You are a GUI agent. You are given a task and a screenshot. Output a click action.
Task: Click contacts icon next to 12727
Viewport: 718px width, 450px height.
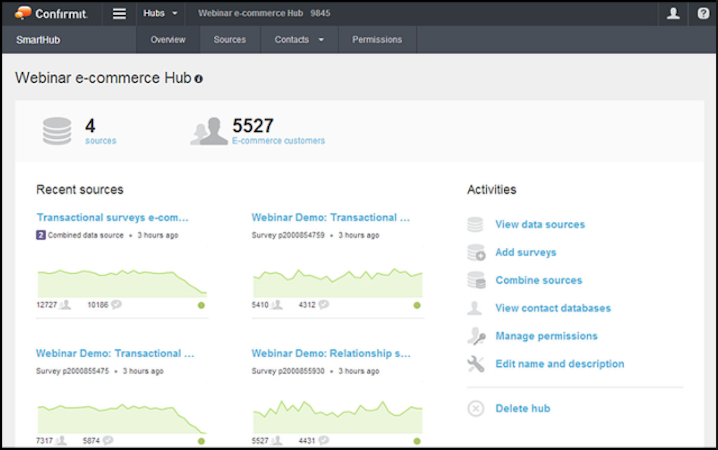(66, 304)
